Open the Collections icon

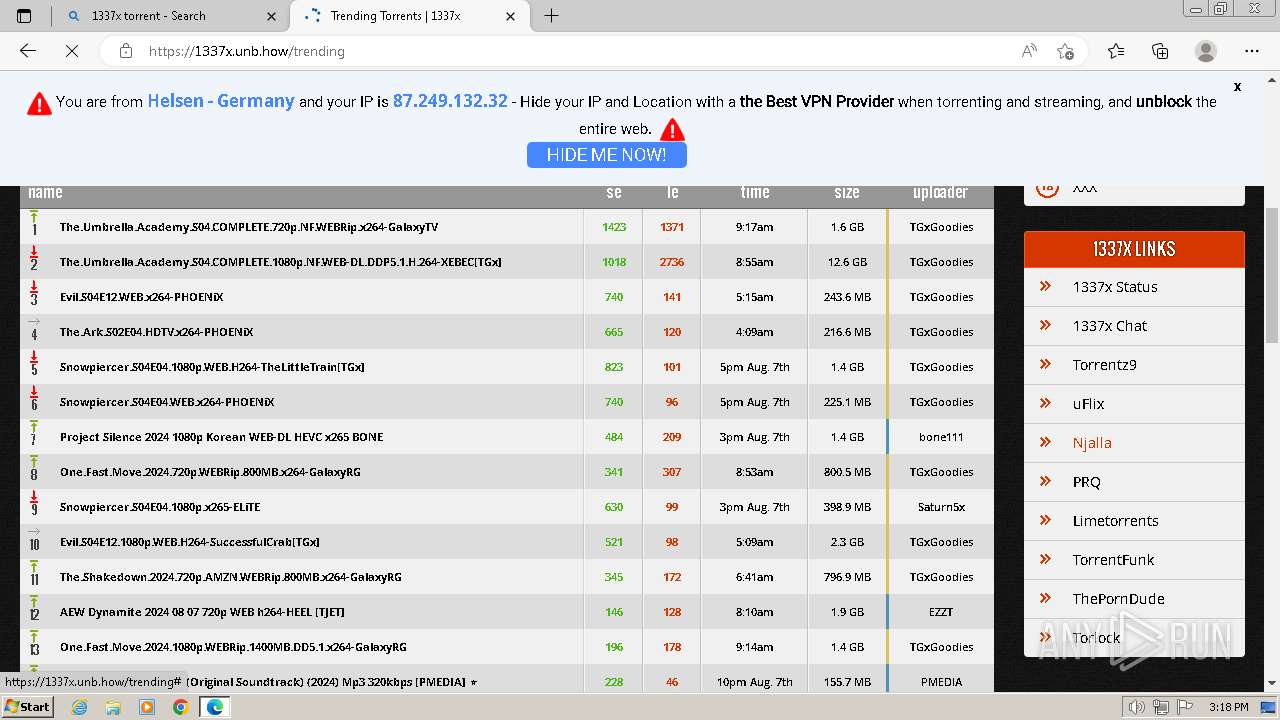1160,51
